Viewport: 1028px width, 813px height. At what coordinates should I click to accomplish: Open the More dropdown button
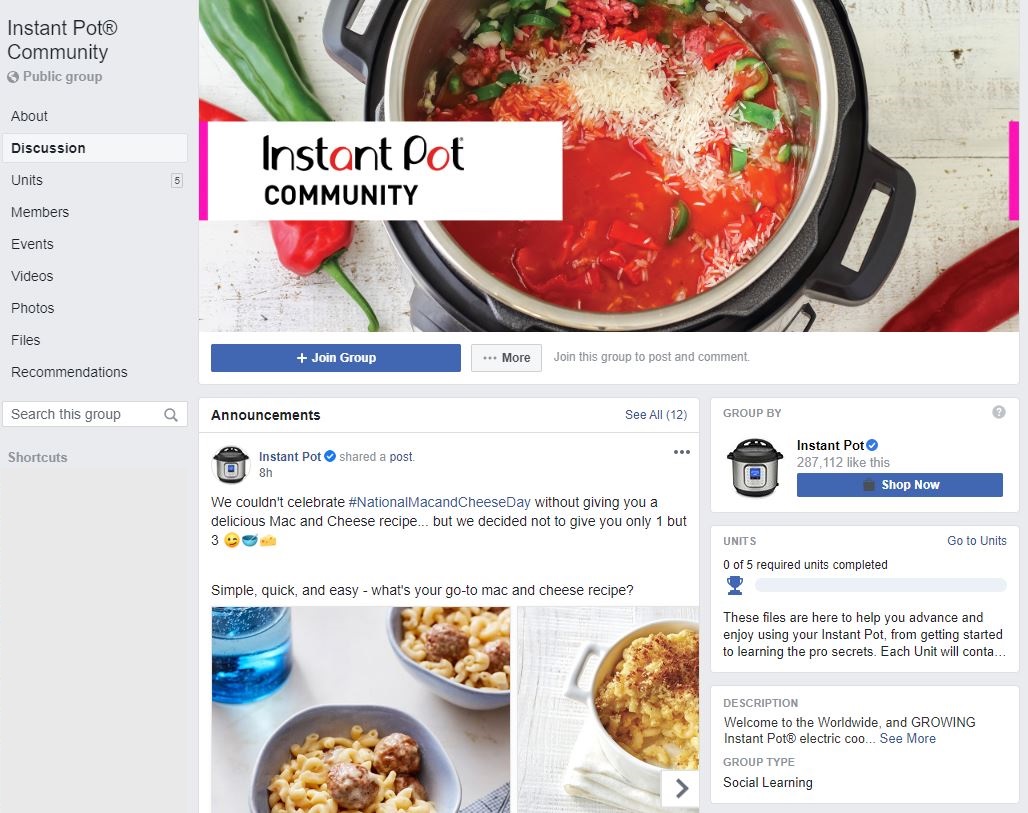point(506,358)
